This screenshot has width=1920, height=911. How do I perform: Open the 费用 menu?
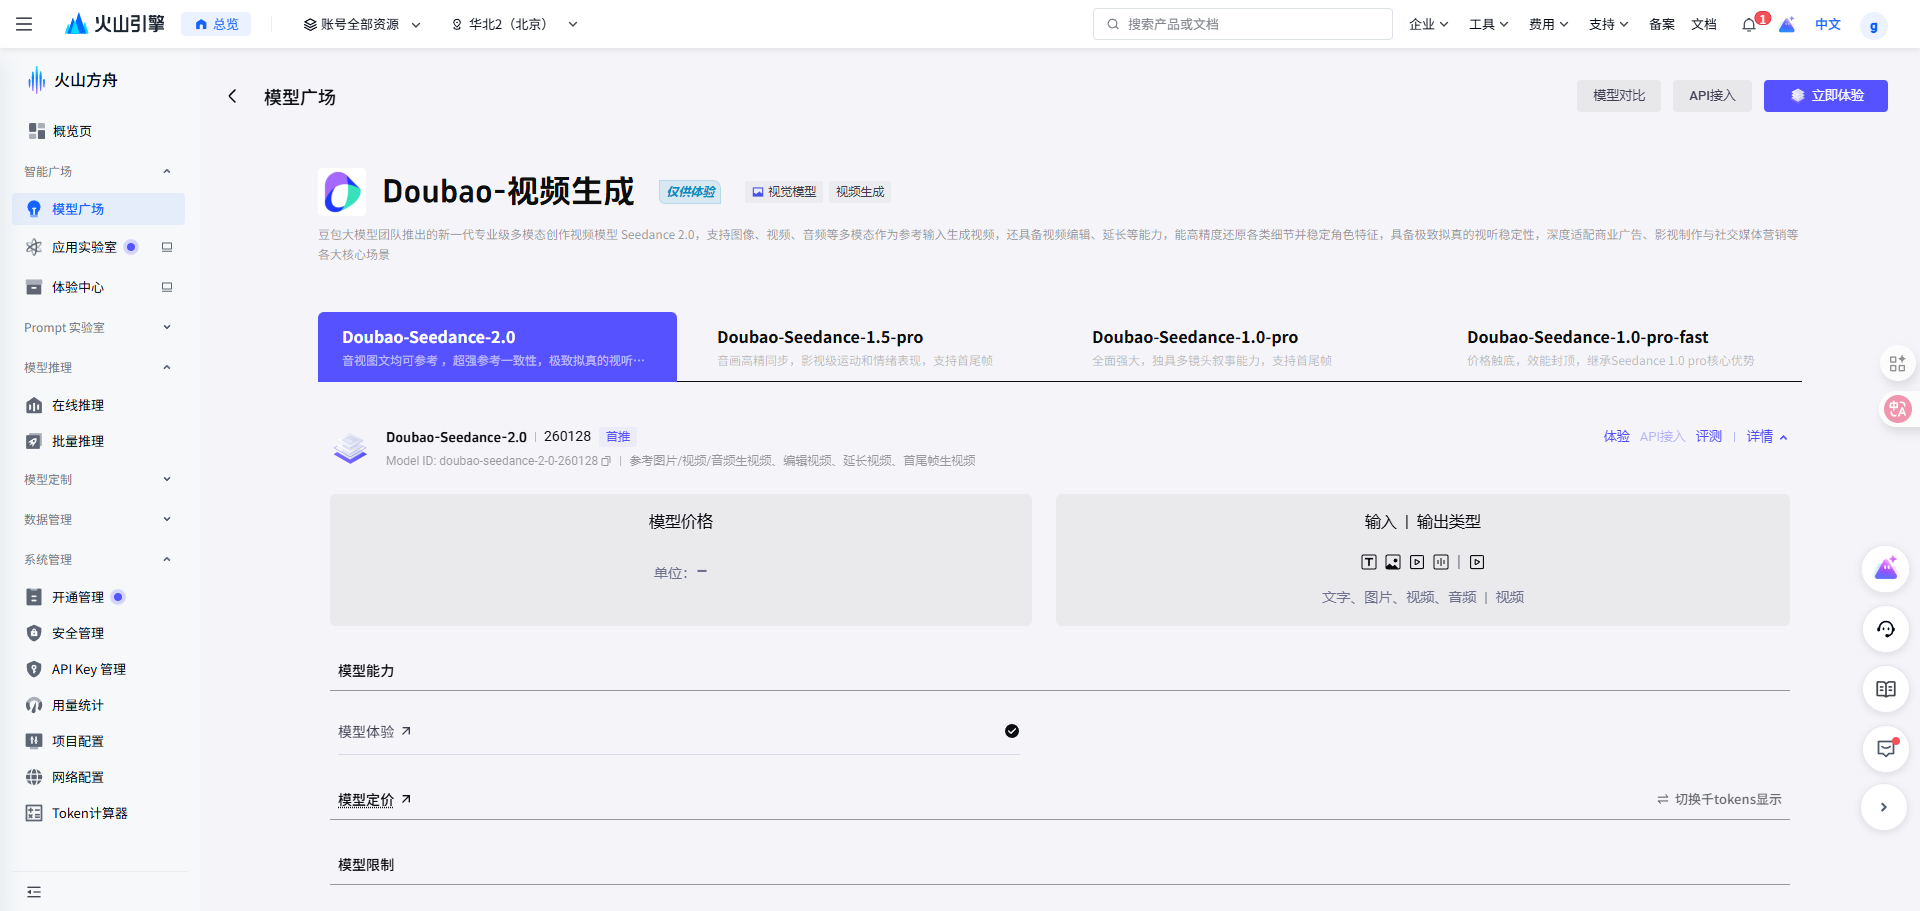(1548, 24)
